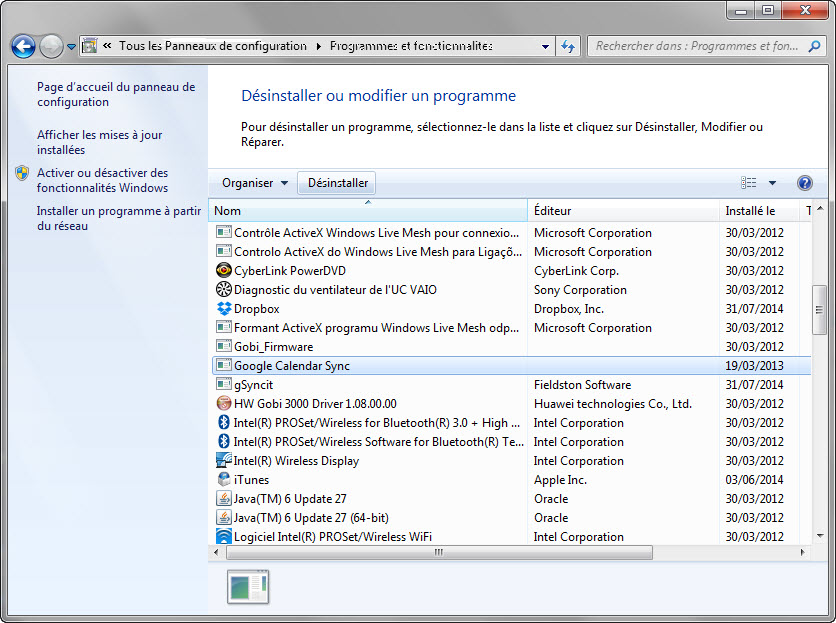Image resolution: width=836 pixels, height=623 pixels.
Task: Click the VAIO fan diagnostic icon
Action: pos(223,290)
